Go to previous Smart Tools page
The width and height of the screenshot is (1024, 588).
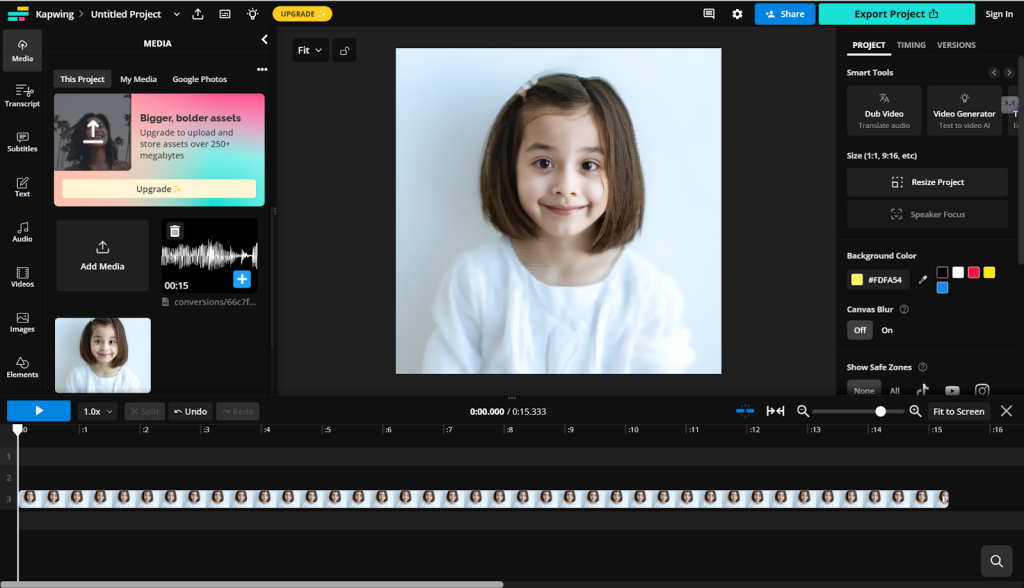point(993,73)
